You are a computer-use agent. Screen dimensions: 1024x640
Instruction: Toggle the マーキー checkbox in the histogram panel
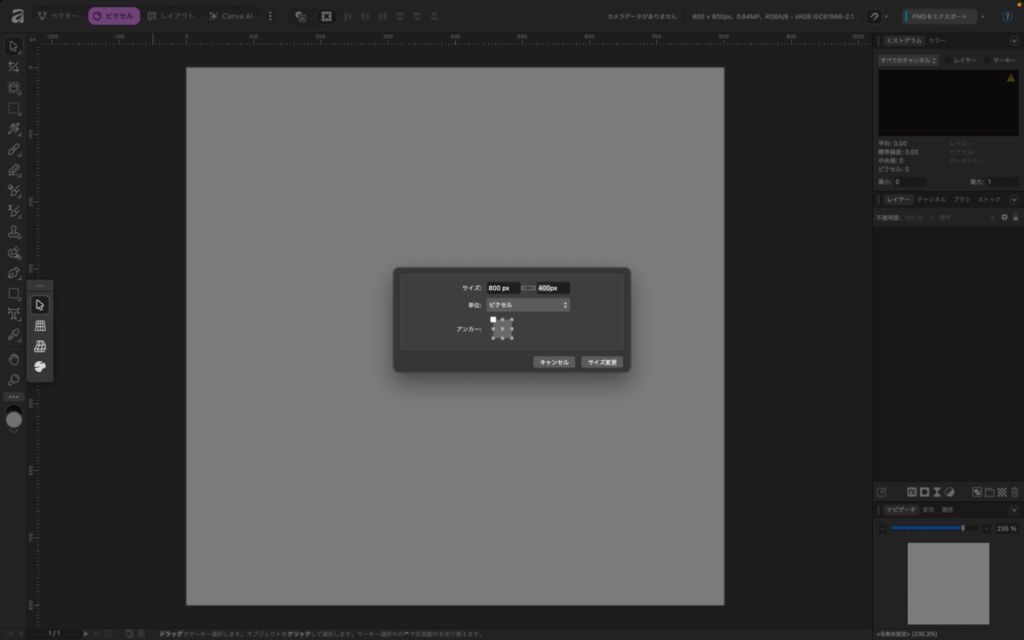point(989,61)
